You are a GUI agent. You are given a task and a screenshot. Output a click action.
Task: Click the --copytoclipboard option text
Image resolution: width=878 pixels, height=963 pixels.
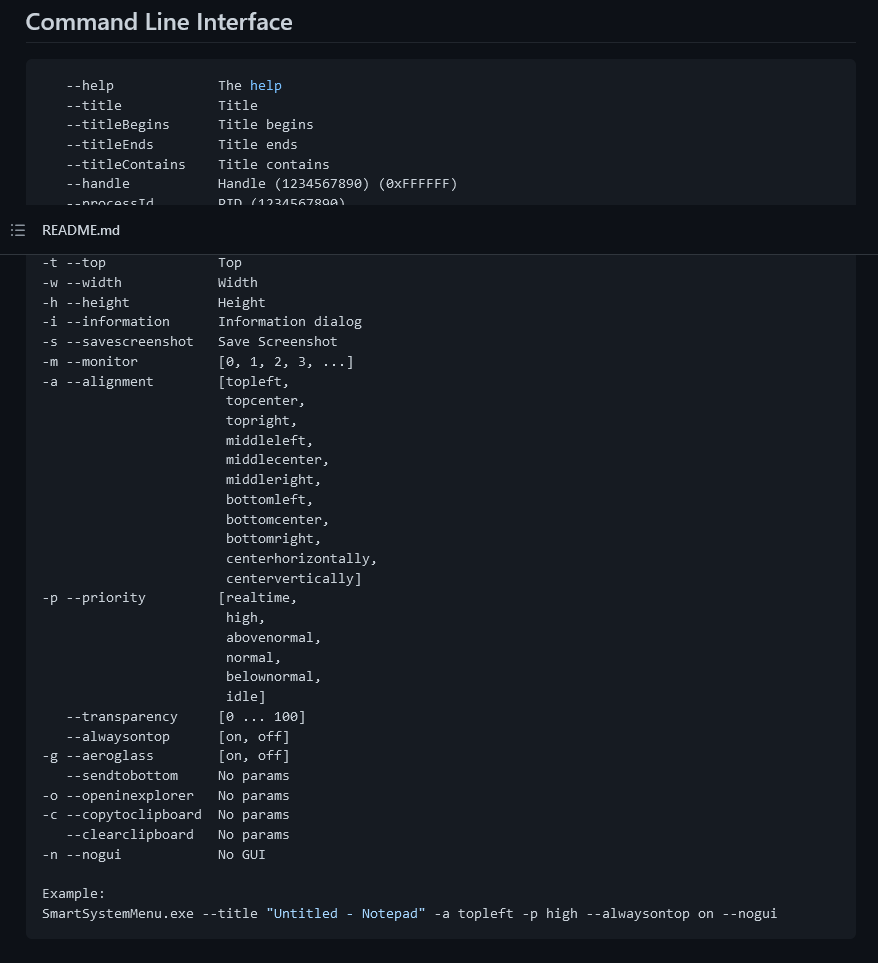pos(134,815)
